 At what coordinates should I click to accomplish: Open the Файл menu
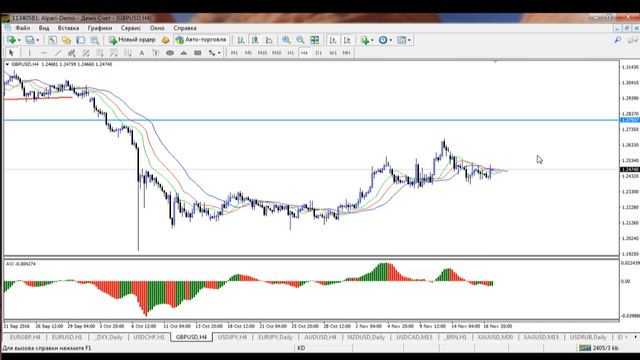pyautogui.click(x=23, y=28)
